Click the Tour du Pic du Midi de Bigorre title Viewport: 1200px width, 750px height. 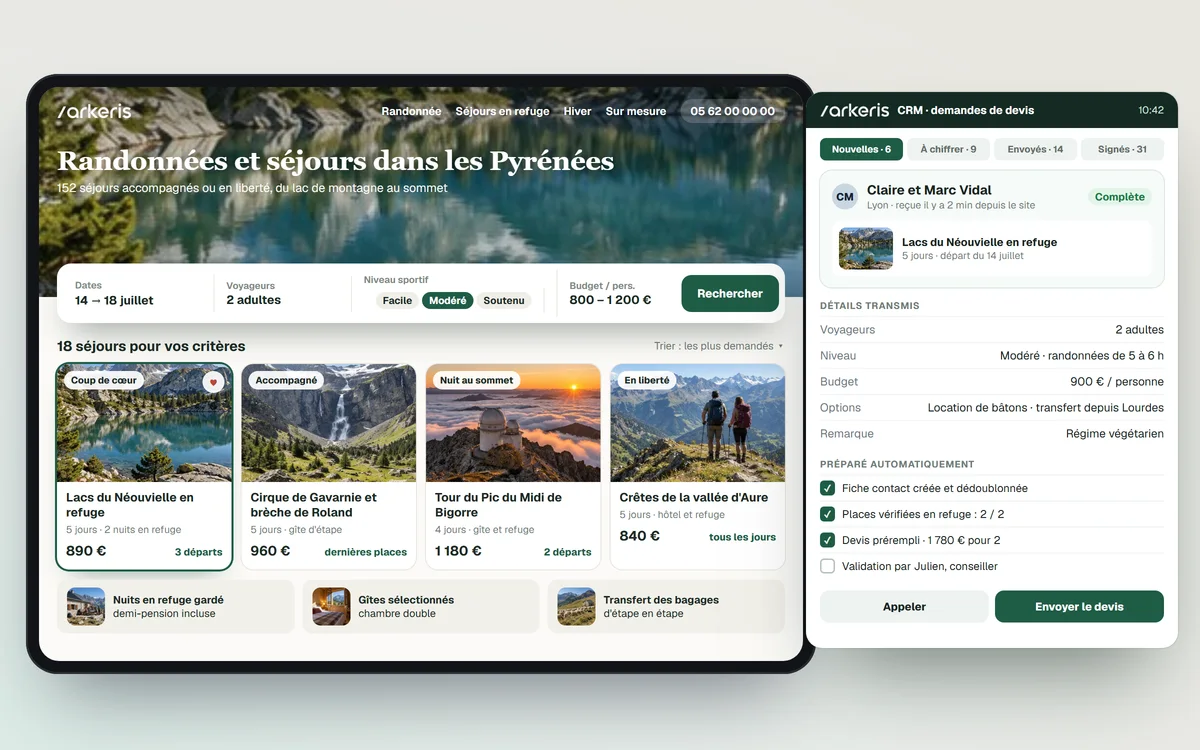[498, 505]
